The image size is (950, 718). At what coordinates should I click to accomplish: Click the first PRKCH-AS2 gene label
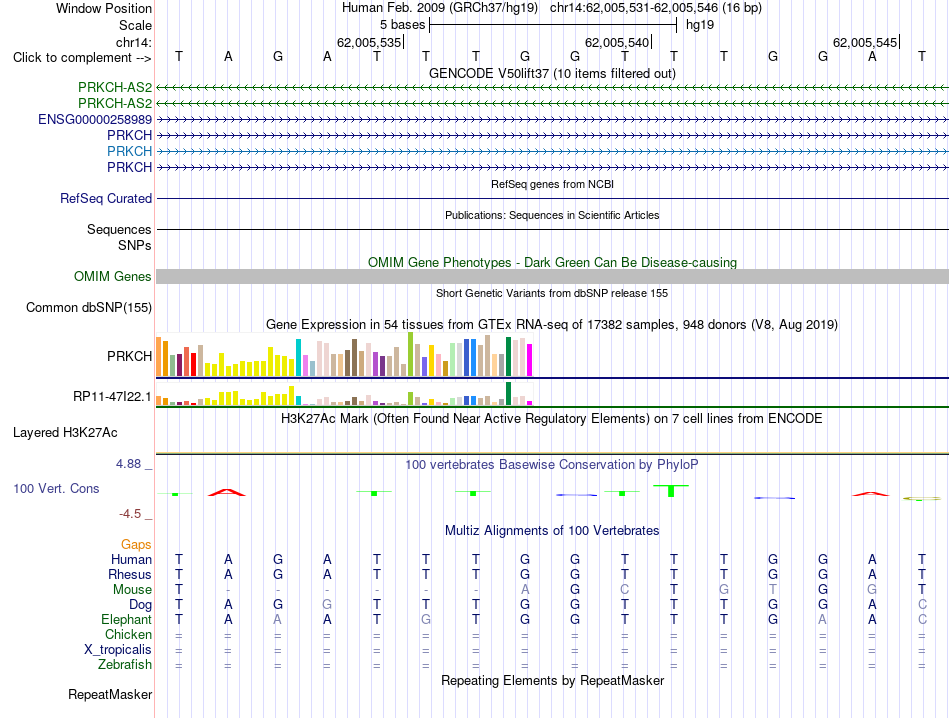115,87
